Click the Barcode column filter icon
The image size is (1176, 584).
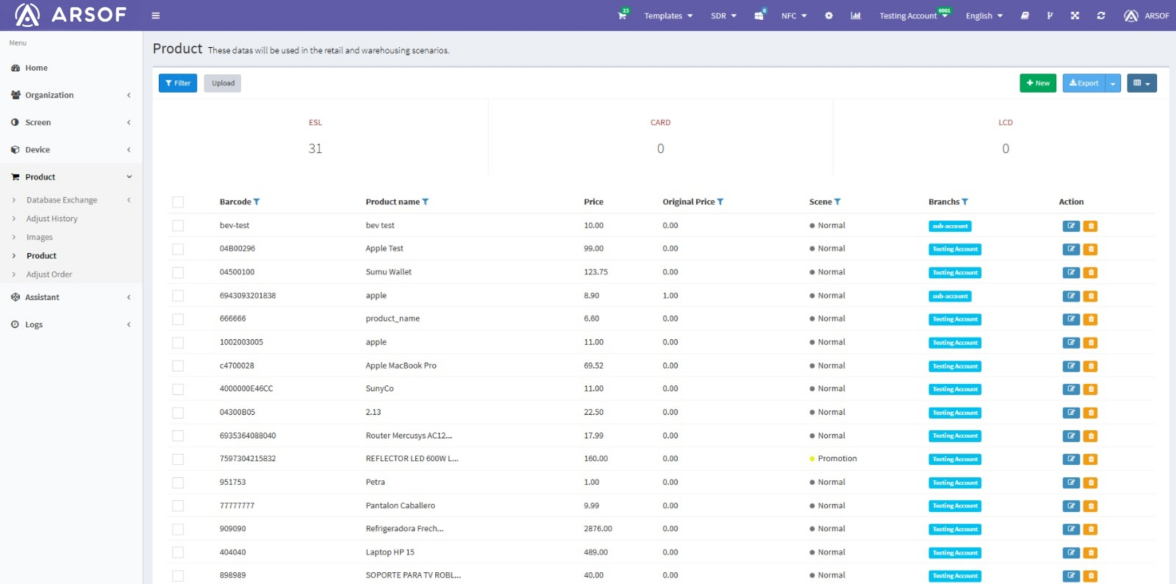257,202
